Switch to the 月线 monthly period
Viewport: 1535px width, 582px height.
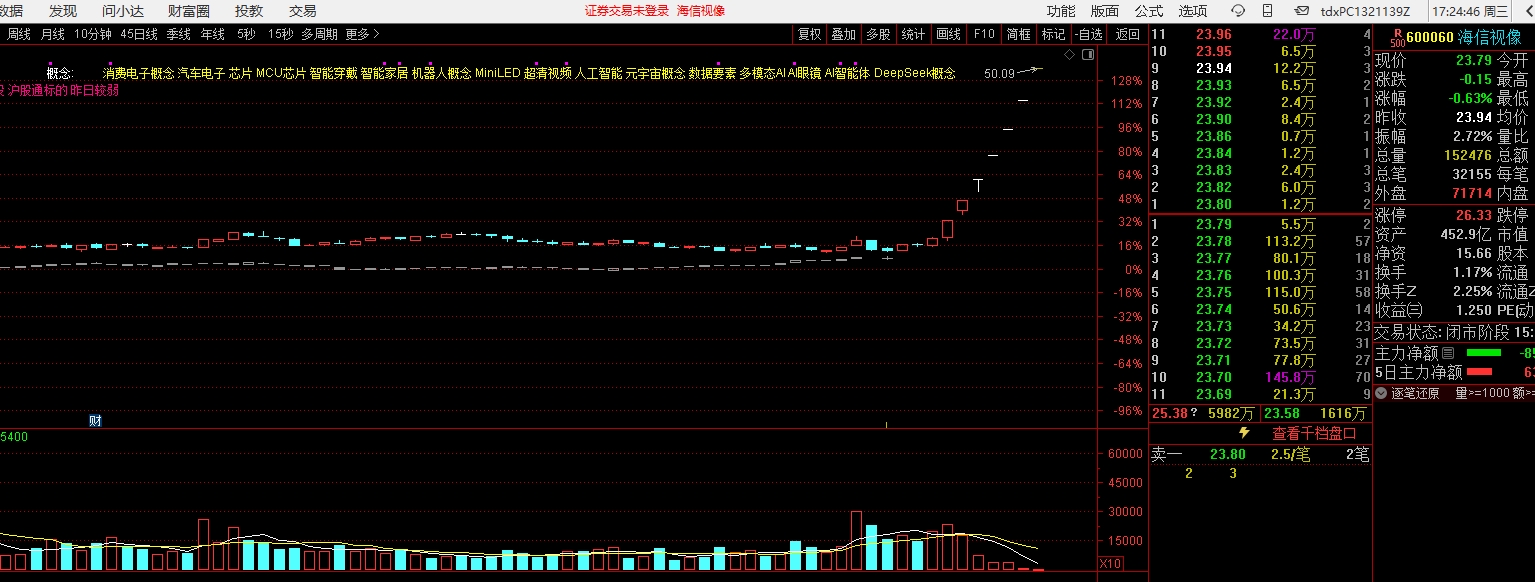[53, 34]
